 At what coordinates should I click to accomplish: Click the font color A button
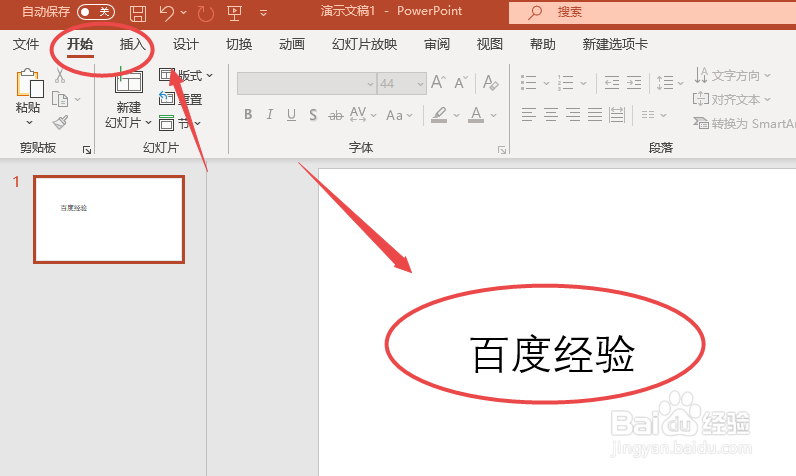(x=476, y=115)
